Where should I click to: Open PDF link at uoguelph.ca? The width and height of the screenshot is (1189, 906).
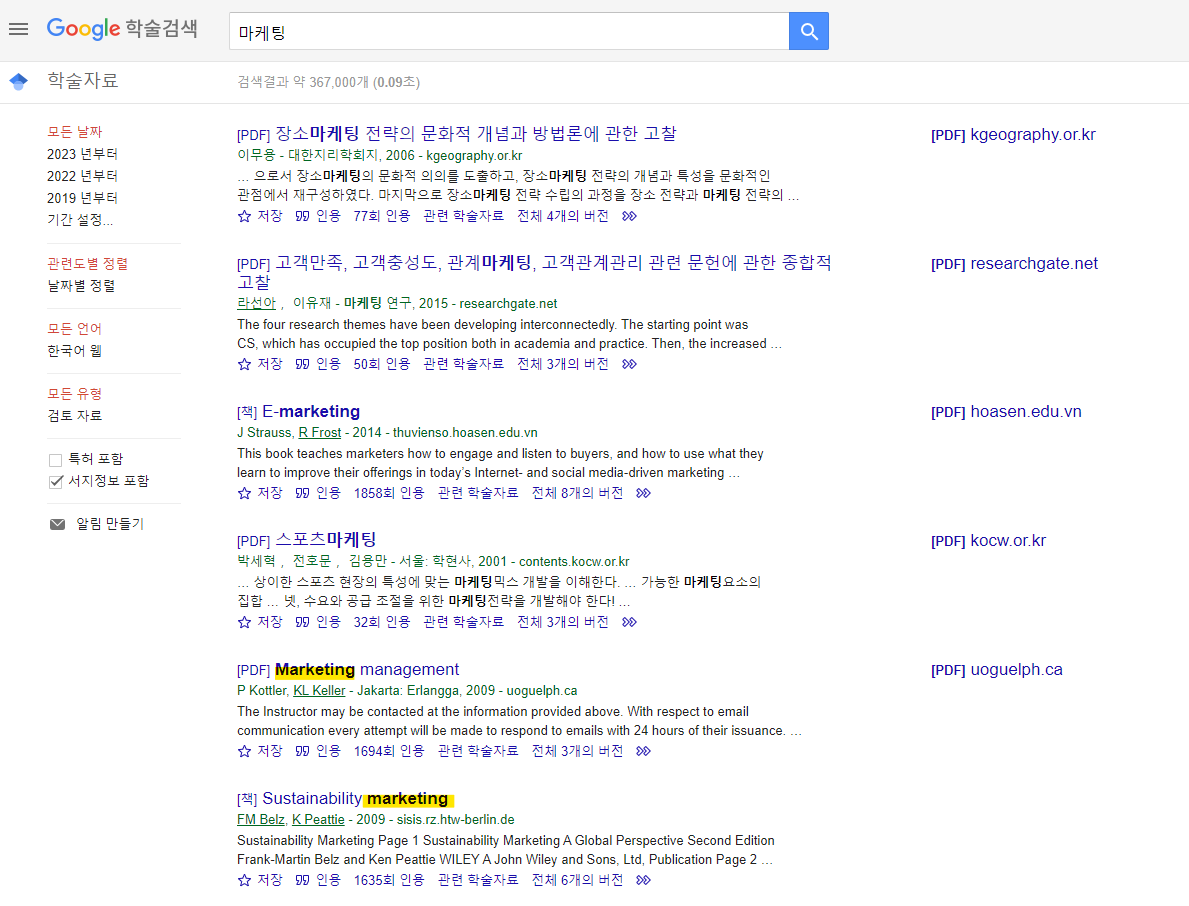[996, 669]
